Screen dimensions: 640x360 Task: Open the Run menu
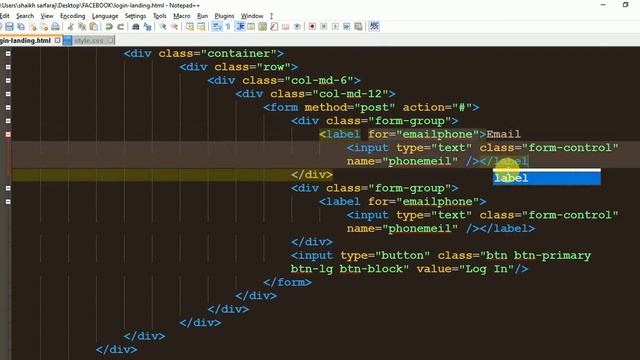(202, 16)
